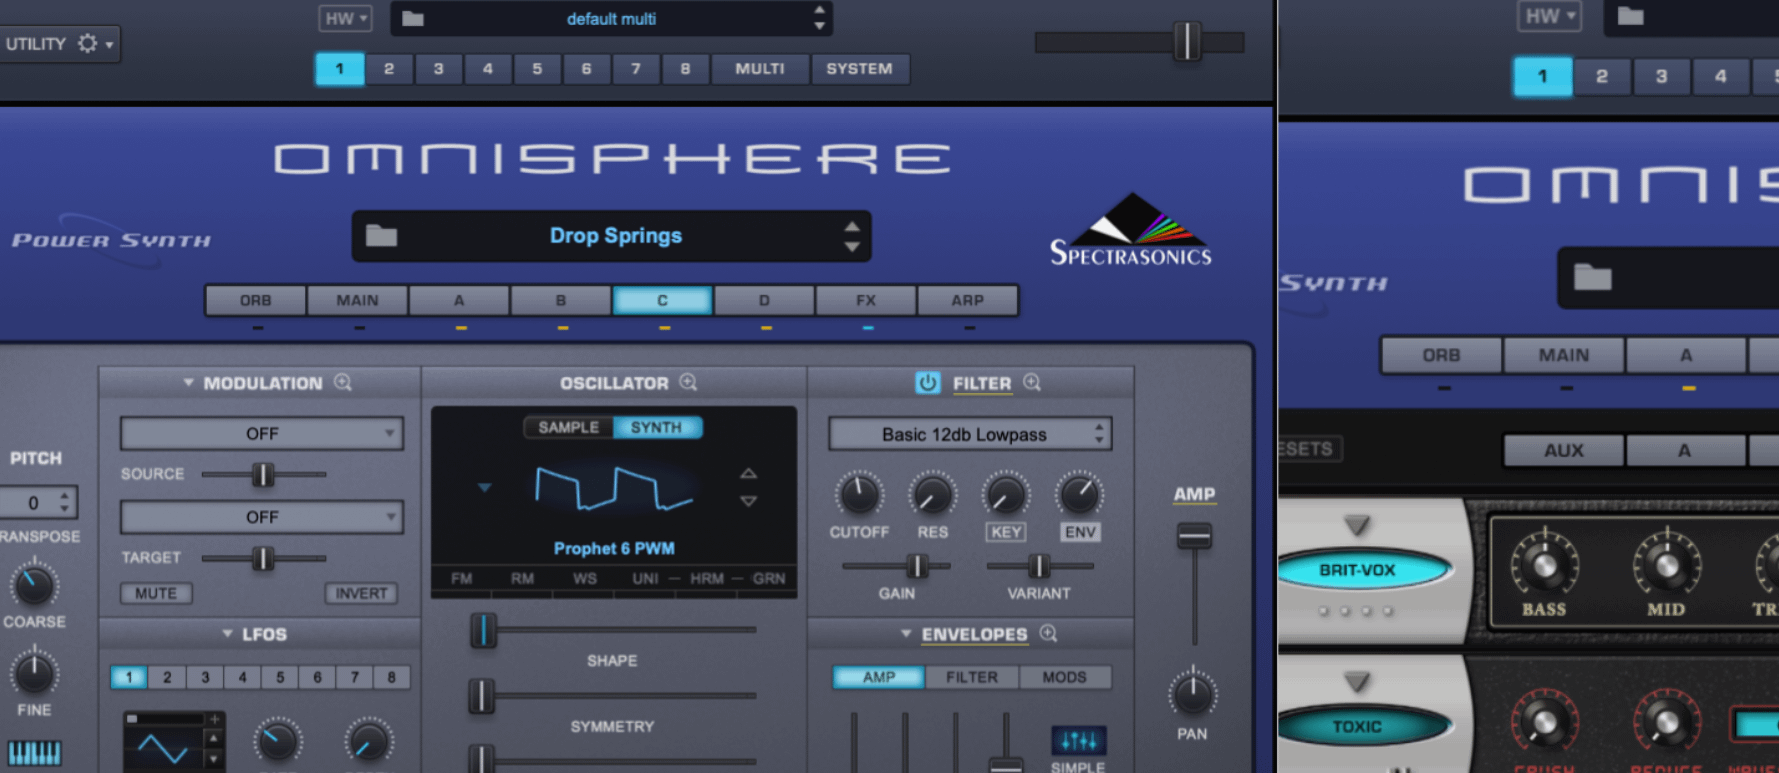This screenshot has width=1779, height=773.
Task: Open the ARP tab
Action: (x=967, y=300)
